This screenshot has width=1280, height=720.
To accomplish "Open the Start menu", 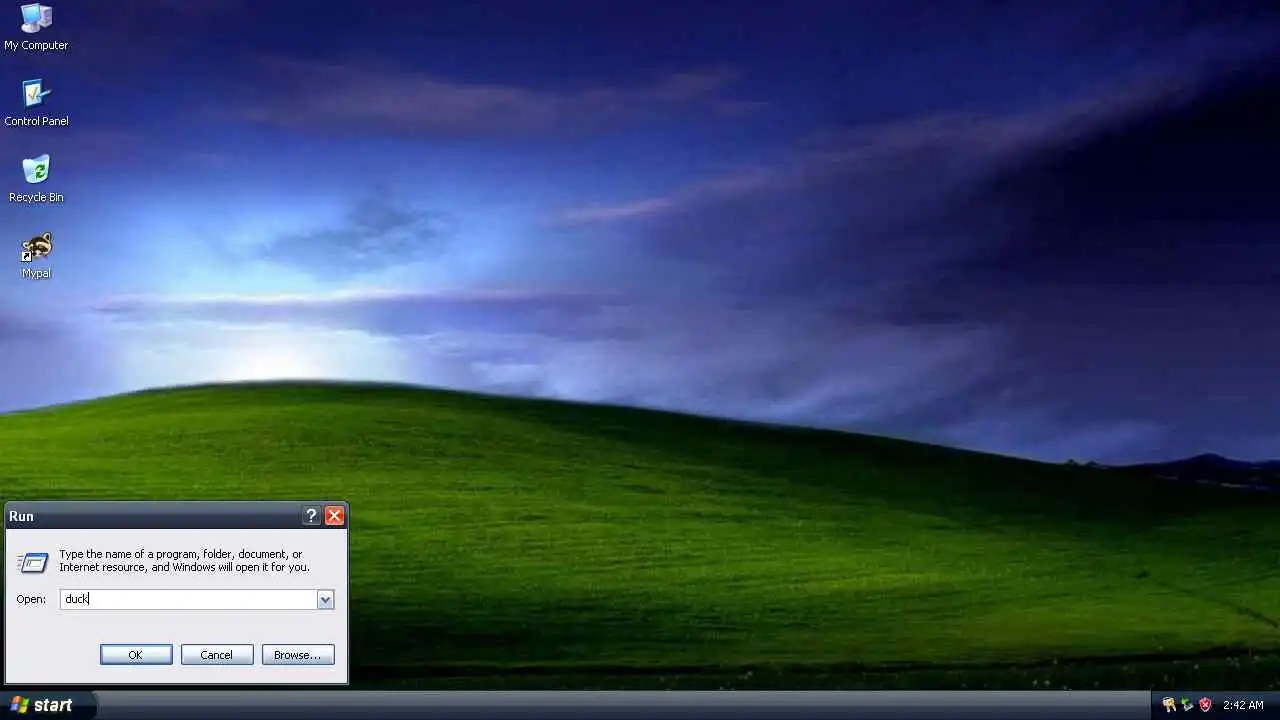I will click(x=46, y=705).
